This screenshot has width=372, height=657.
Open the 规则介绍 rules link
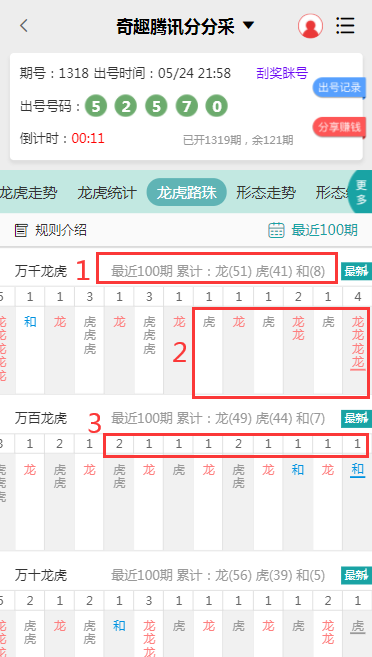(61, 230)
